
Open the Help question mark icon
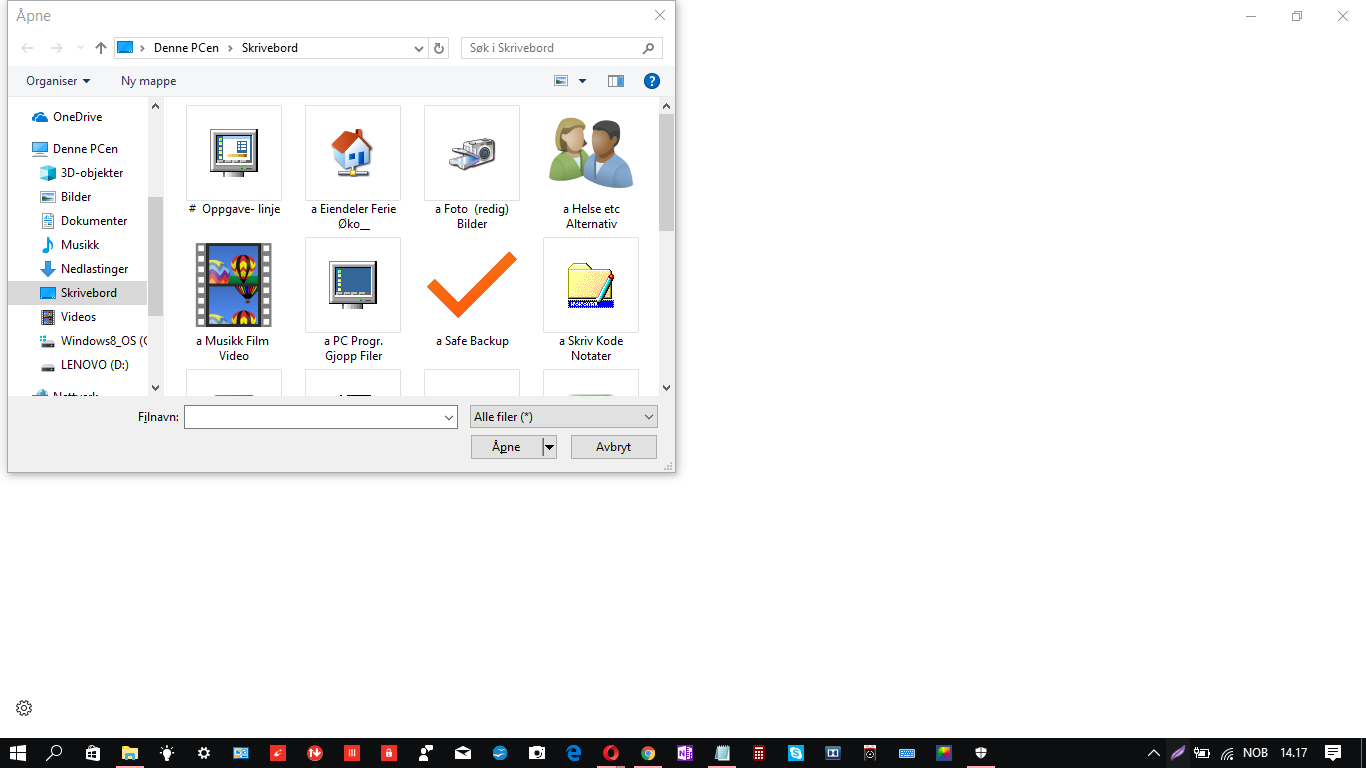tap(652, 81)
